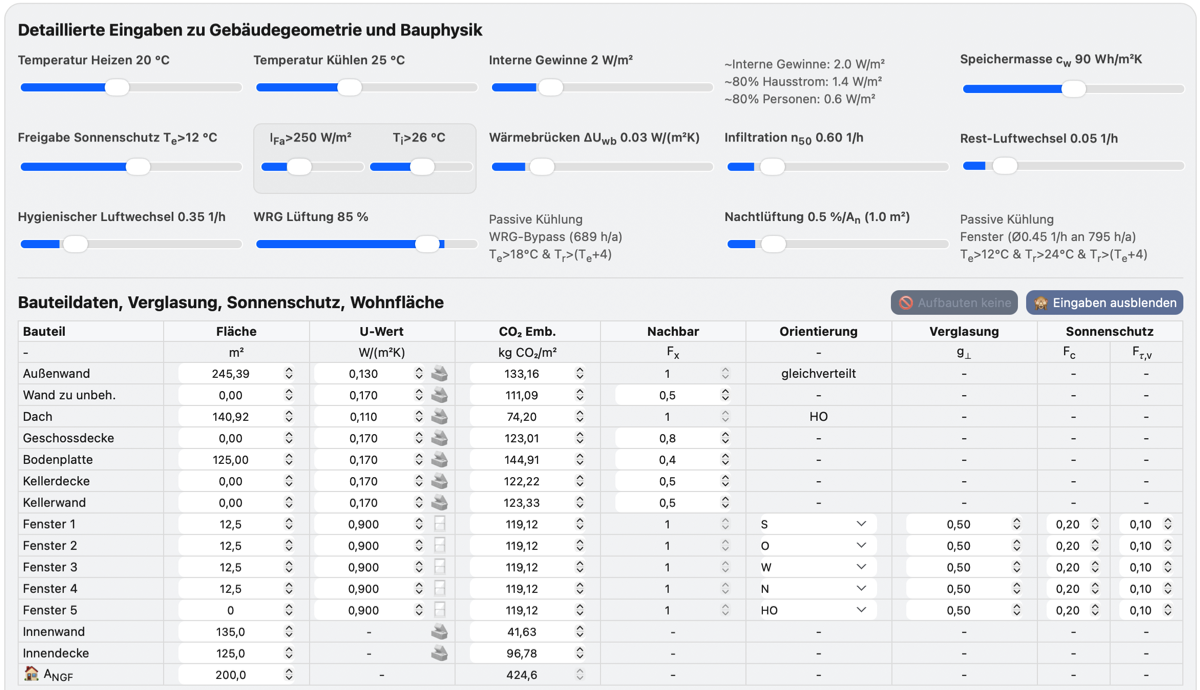Click the Fenster 2 Verglasung g-value stepper
The height and width of the screenshot is (690, 1200).
(x=1016, y=546)
